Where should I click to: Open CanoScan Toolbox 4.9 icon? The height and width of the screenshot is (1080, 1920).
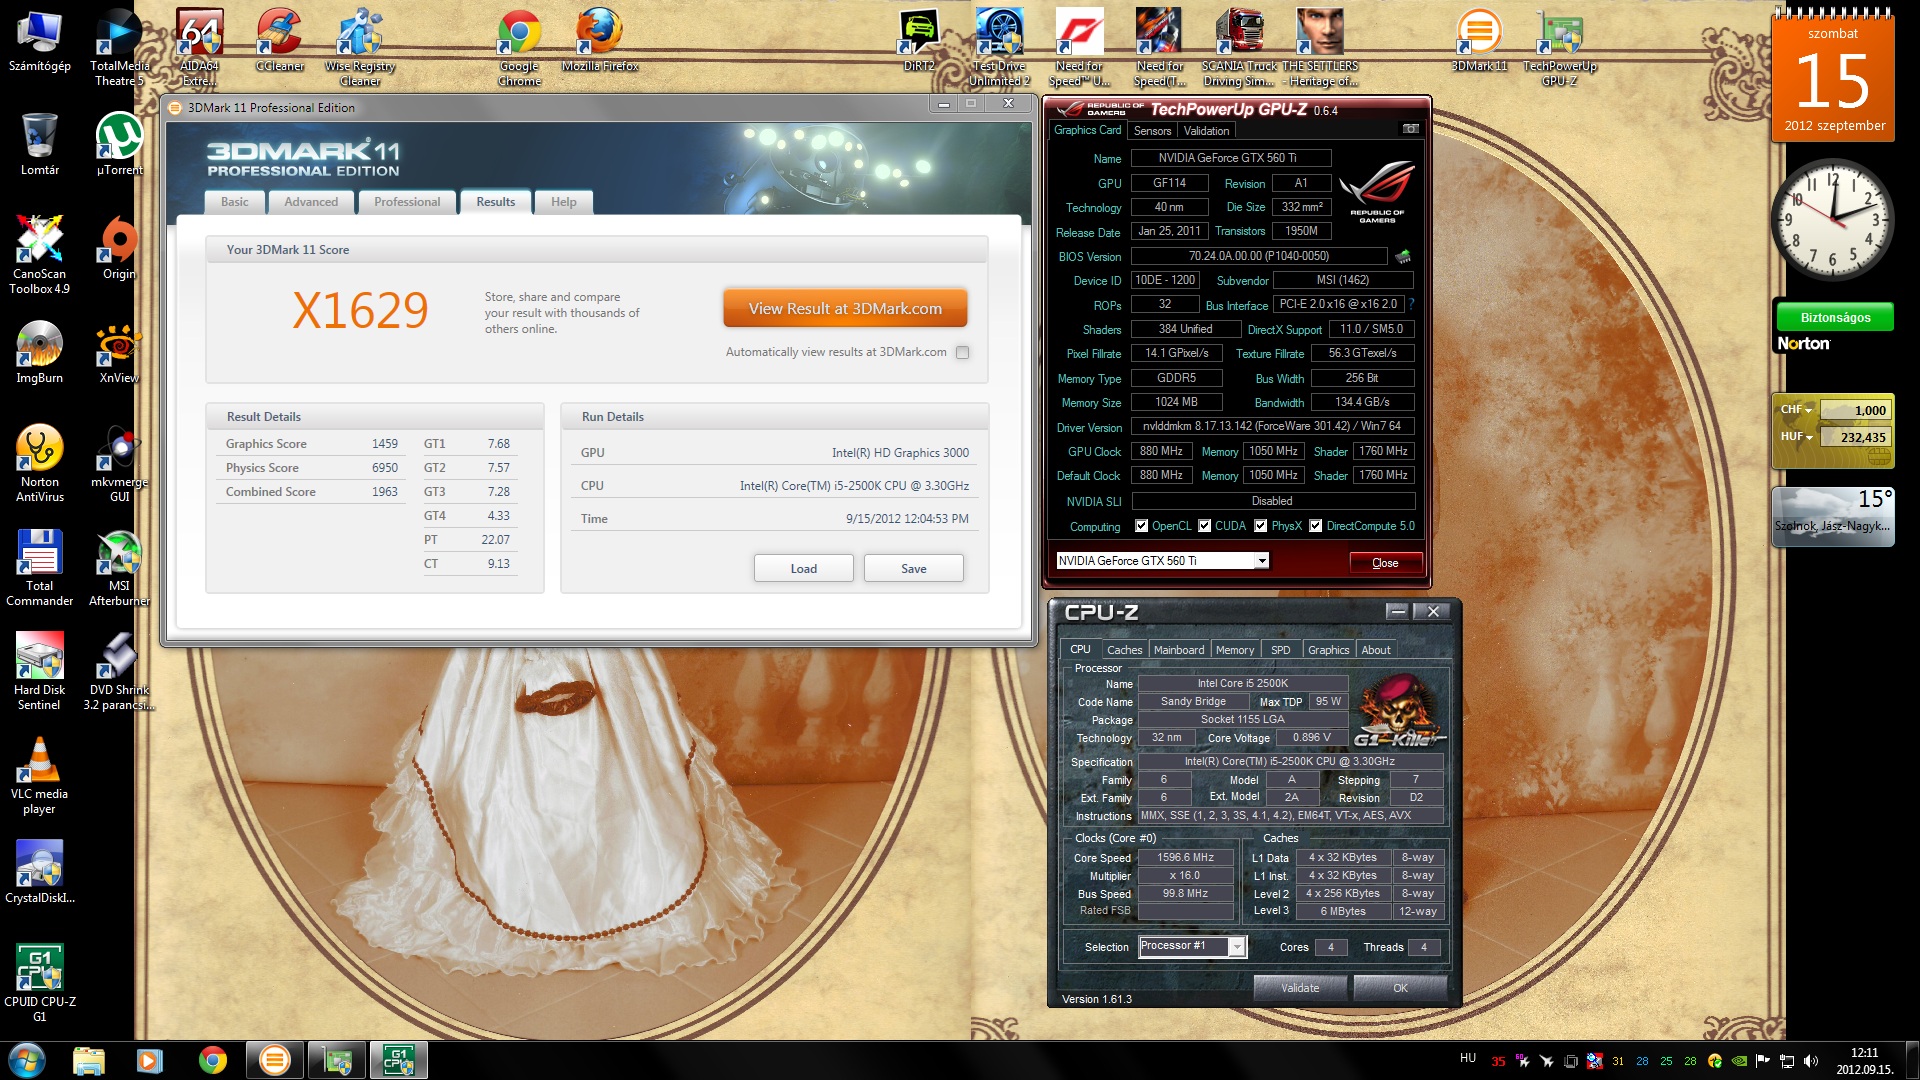pos(40,255)
